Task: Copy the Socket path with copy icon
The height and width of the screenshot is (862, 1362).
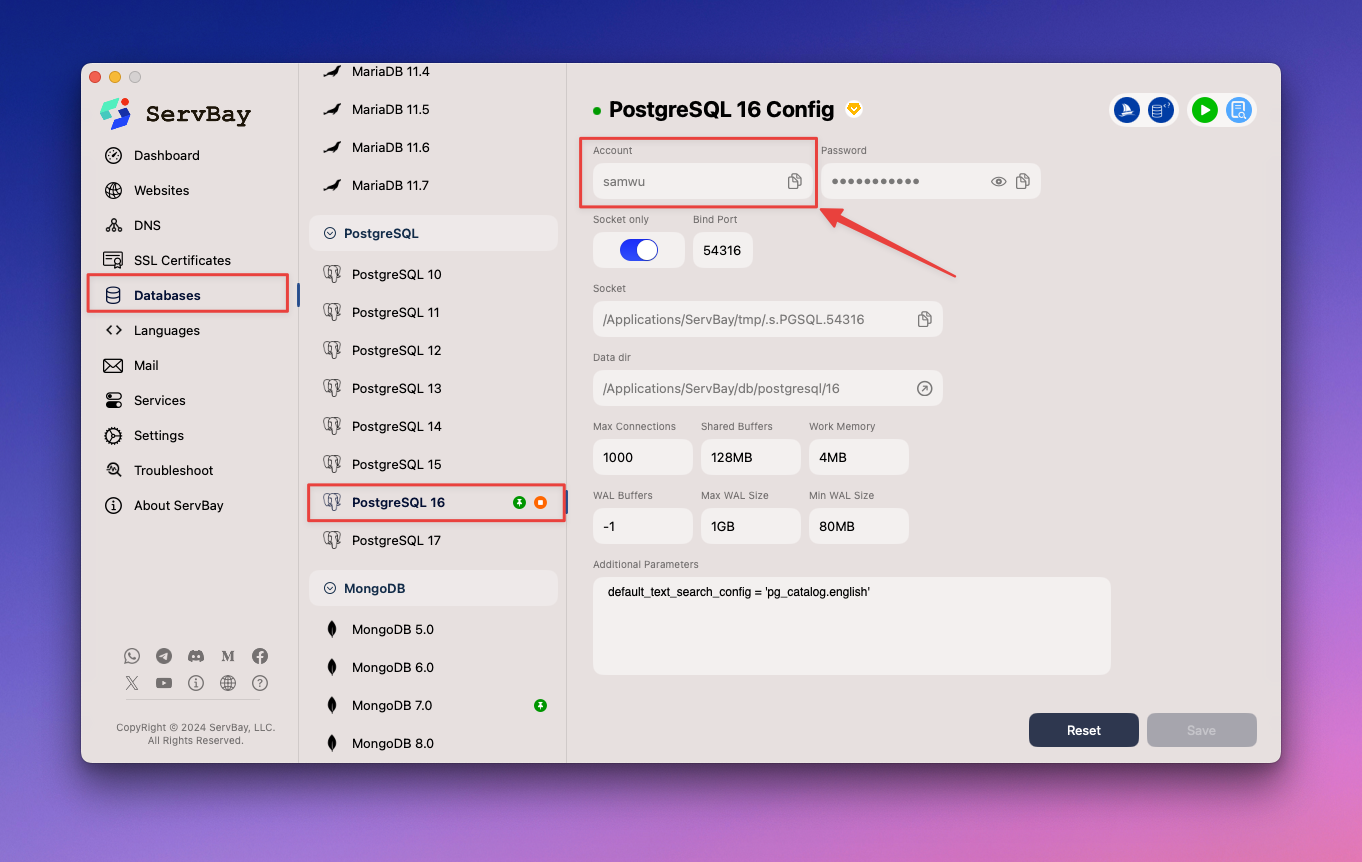Action: pos(924,319)
